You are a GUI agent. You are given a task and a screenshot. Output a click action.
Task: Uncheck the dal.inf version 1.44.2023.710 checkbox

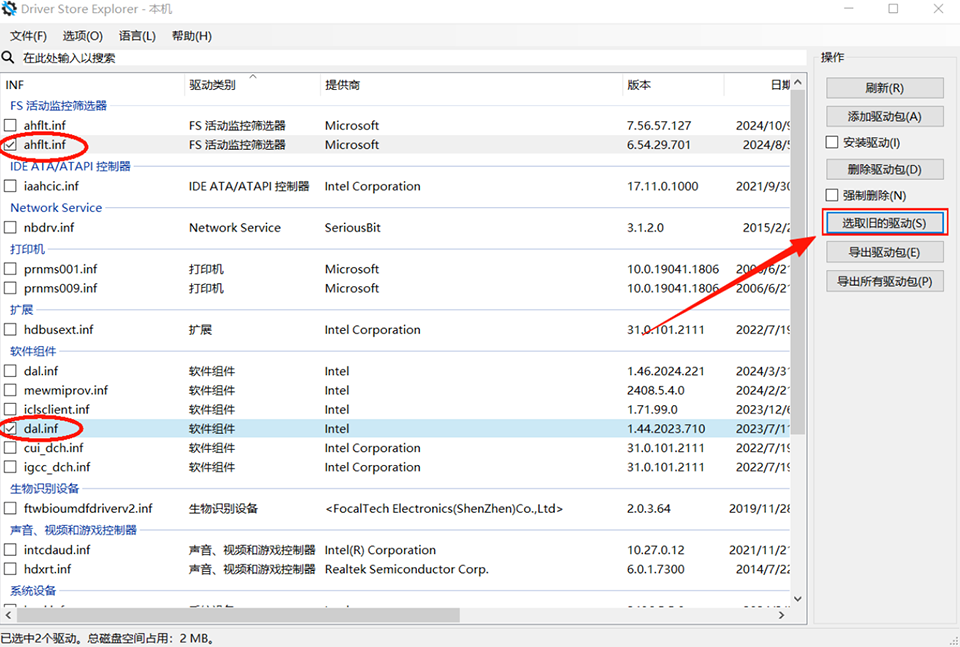tap(10, 428)
